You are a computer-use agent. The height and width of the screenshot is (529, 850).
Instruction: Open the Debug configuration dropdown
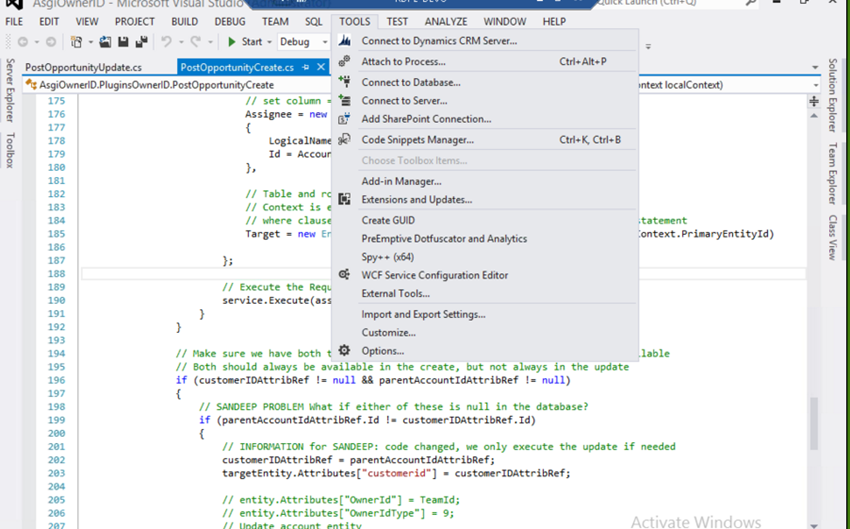click(x=324, y=42)
